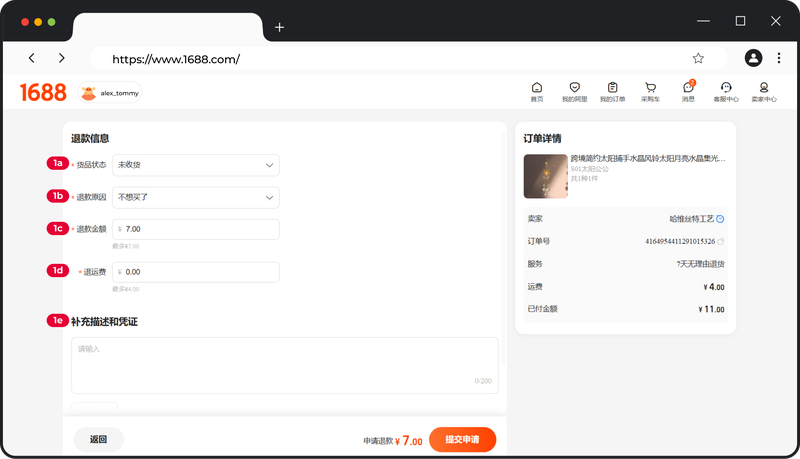Bookmark this page with the star icon
The image size is (800, 459).
[698, 58]
